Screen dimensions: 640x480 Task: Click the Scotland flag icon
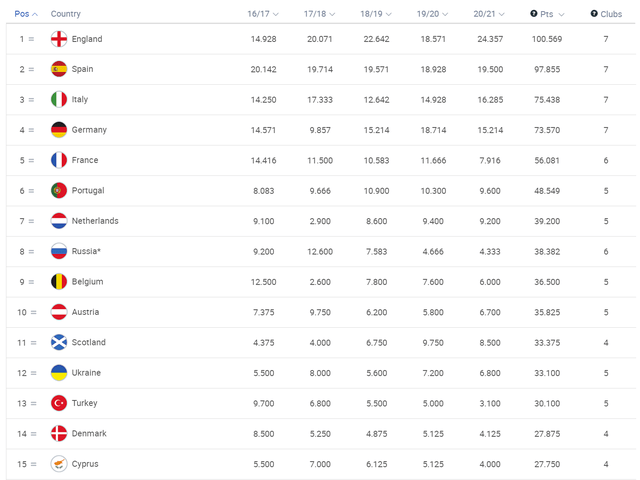click(59, 342)
